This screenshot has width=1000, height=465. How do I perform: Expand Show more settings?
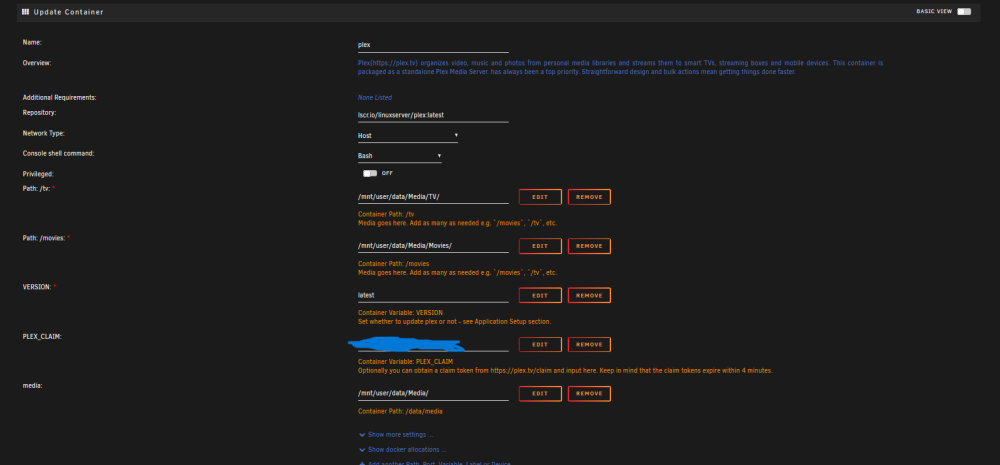pyautogui.click(x=395, y=434)
